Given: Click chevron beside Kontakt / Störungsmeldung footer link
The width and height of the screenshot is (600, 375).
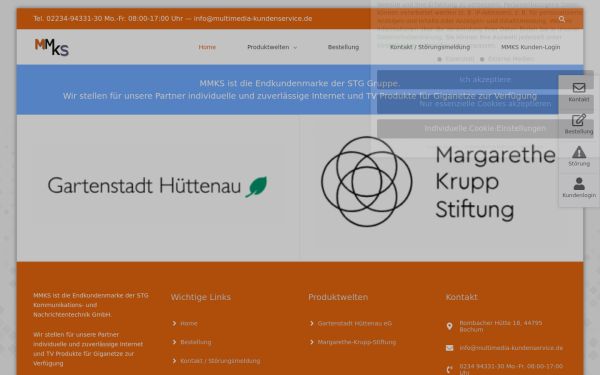Looking at the screenshot, I should (x=174, y=361).
